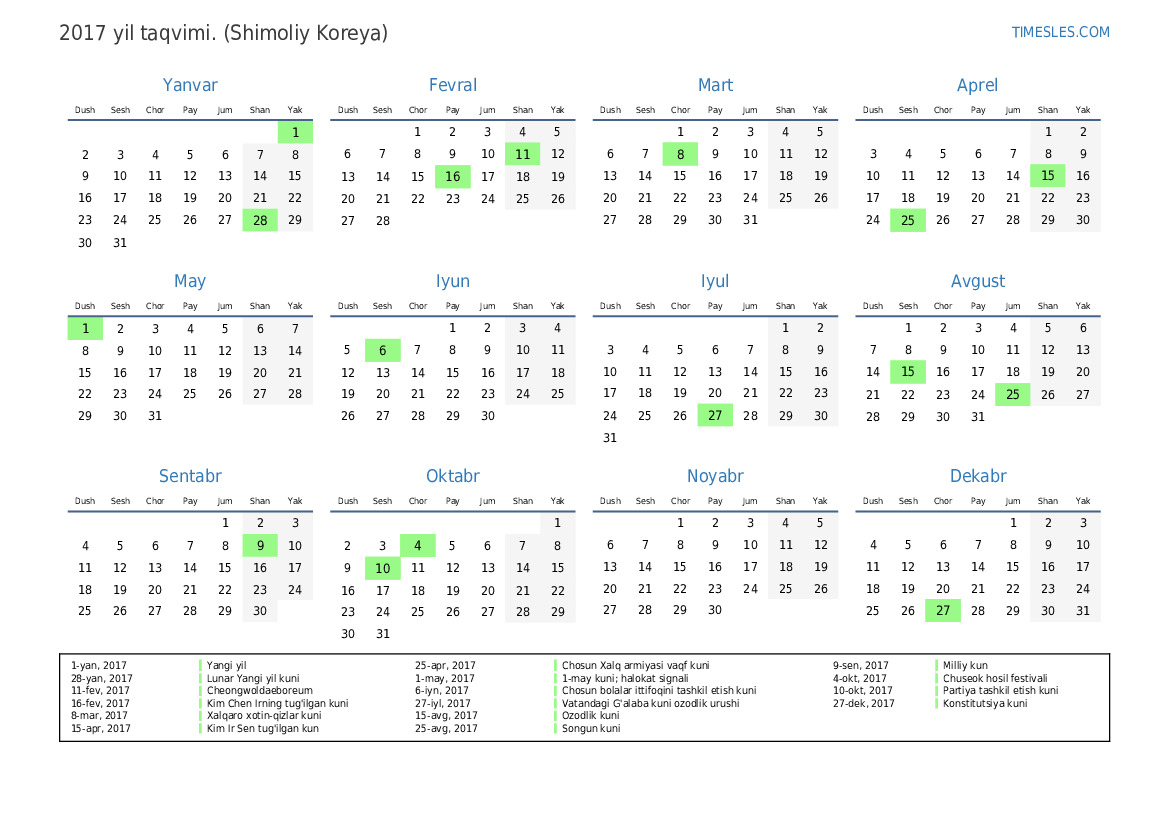The image size is (1169, 827).
Task: Click holiday 'Chosun Xalq armiyasi vaqf kuni'
Action: (635, 665)
